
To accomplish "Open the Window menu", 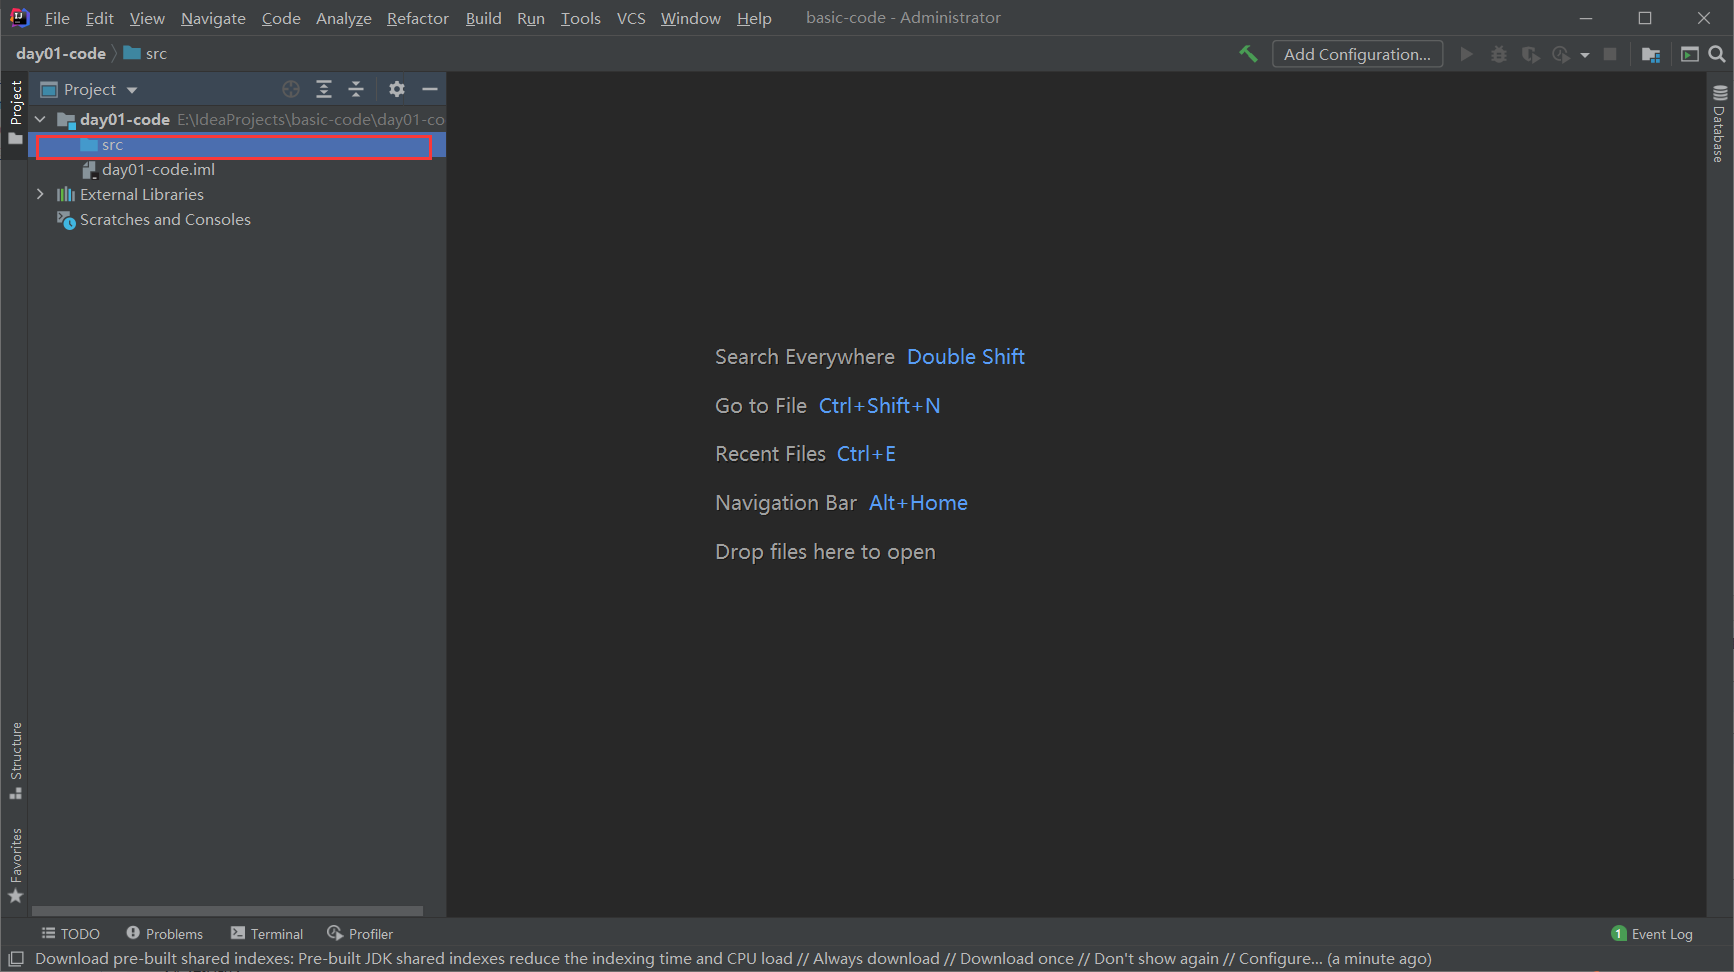I will tap(691, 18).
